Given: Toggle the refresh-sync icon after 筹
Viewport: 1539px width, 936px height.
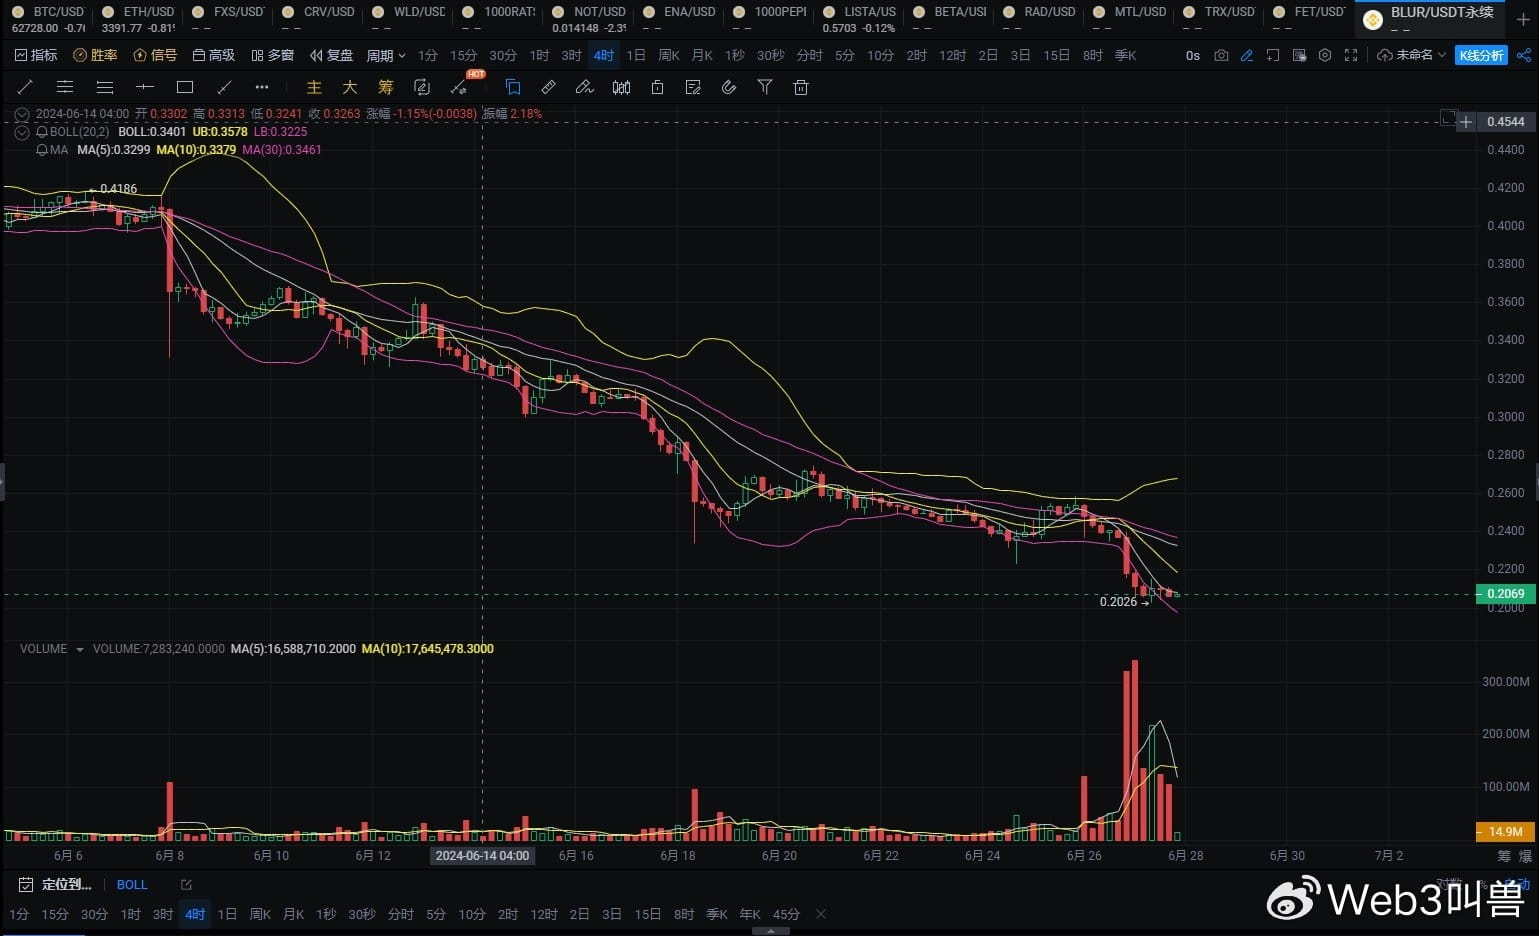Looking at the screenshot, I should click(x=422, y=87).
